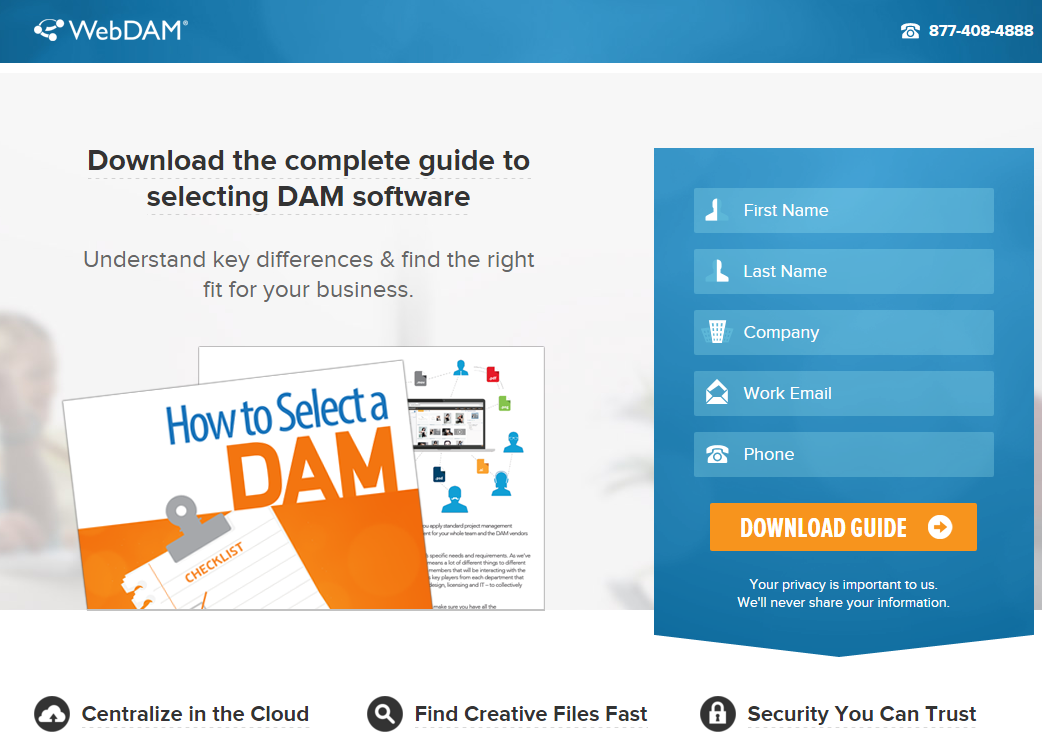Click the 877-408-4888 phone number

[x=981, y=31]
